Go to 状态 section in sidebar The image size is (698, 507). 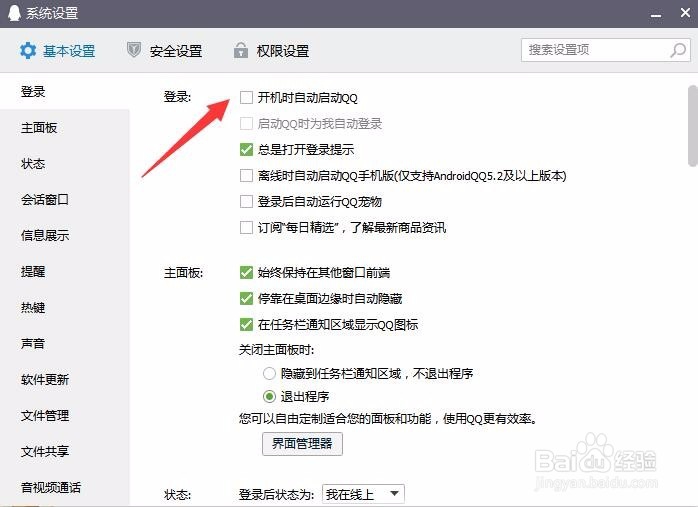(x=65, y=164)
